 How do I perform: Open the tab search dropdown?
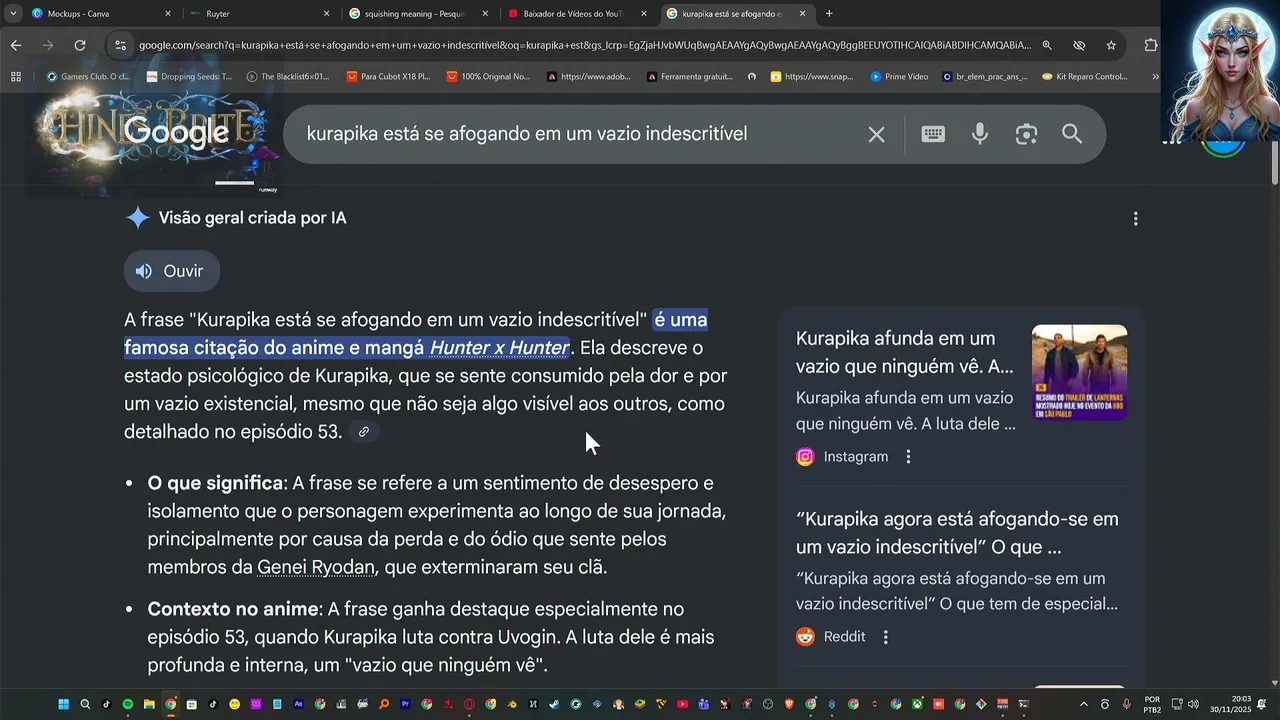pyautogui.click(x=12, y=14)
